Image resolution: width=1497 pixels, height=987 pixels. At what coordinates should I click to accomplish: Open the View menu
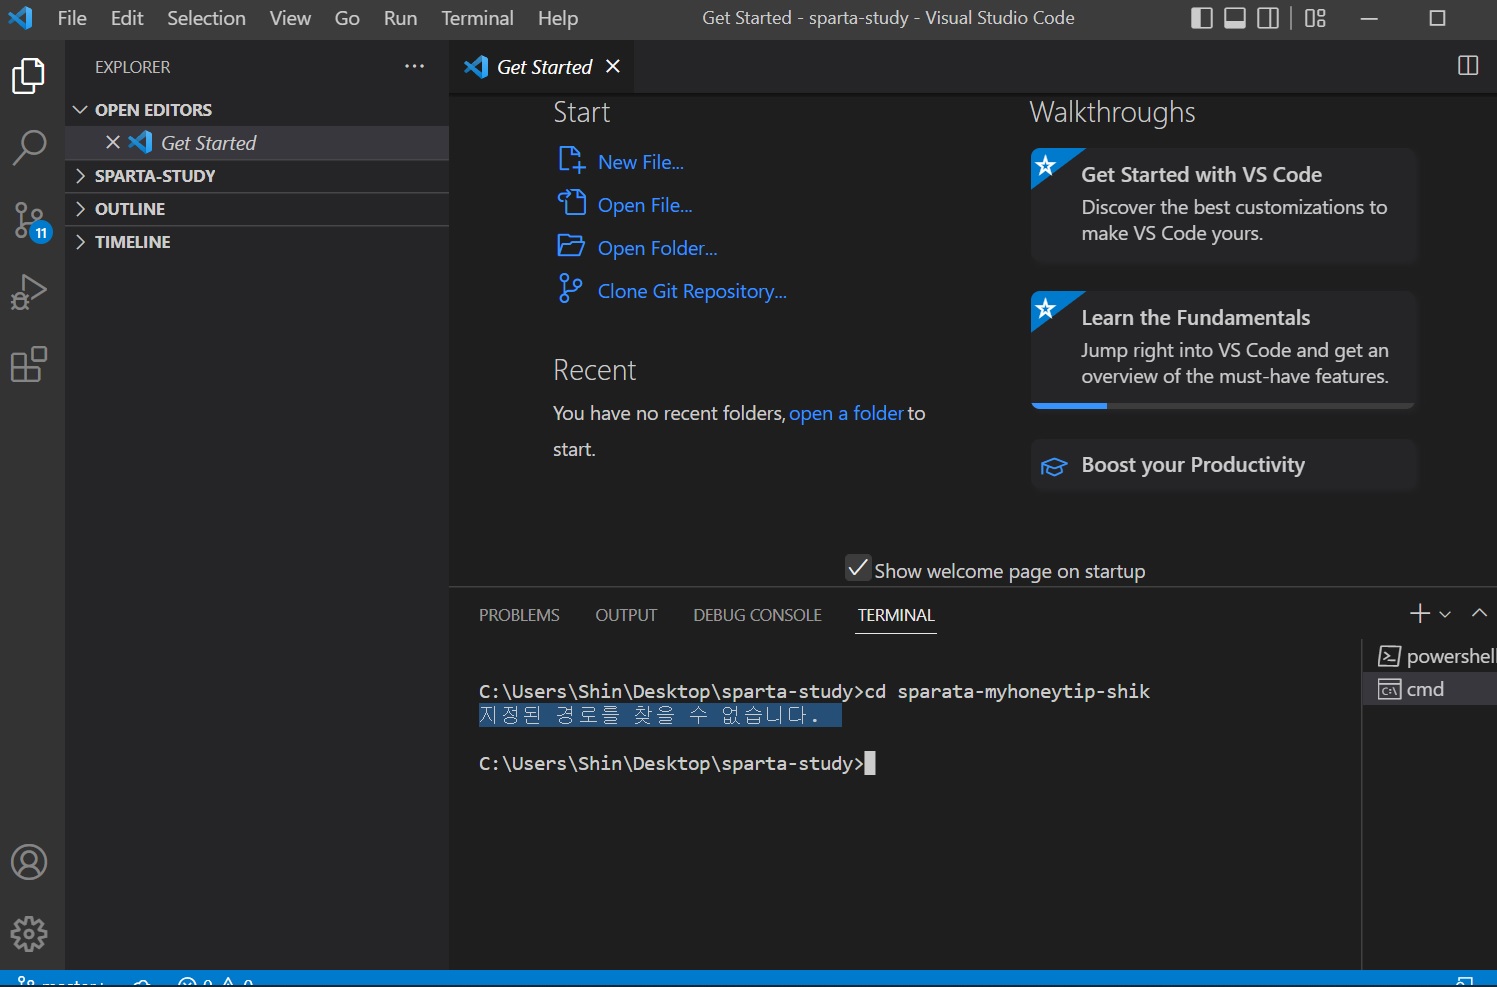pos(290,18)
